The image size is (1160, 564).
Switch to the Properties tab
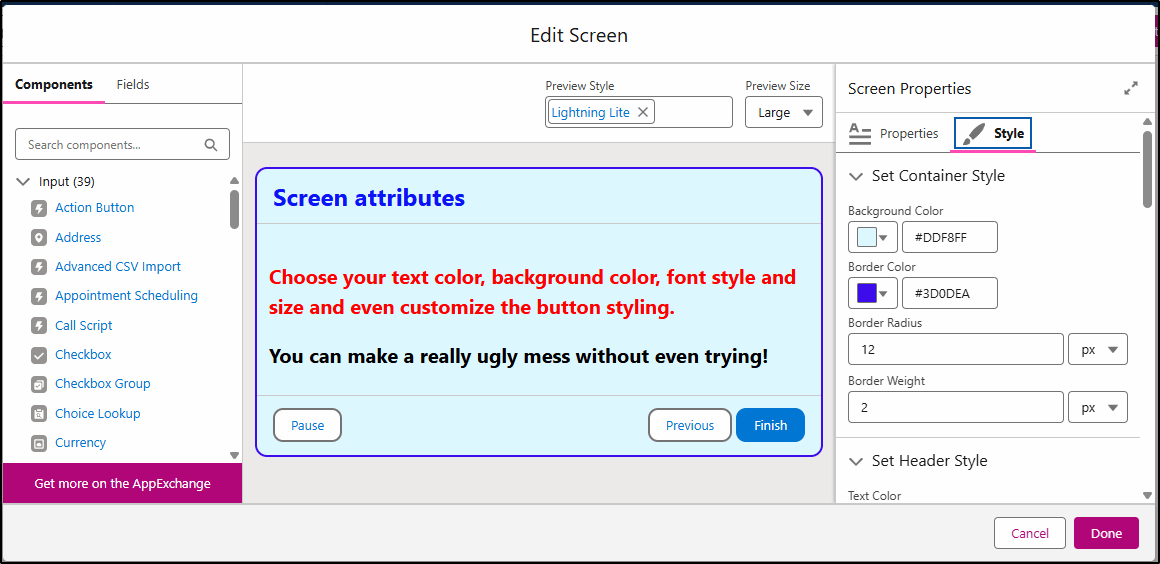(x=894, y=133)
